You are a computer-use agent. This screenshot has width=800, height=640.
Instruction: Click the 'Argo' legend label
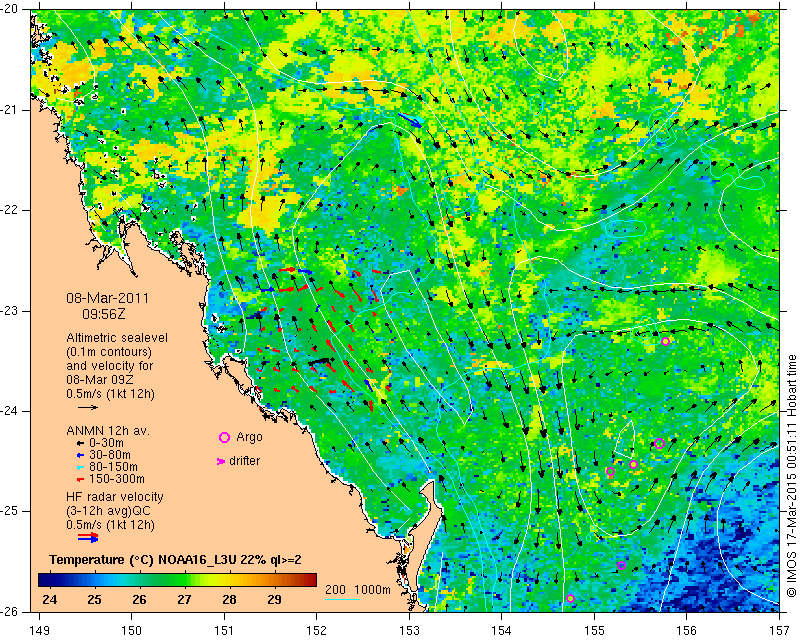pyautogui.click(x=249, y=437)
